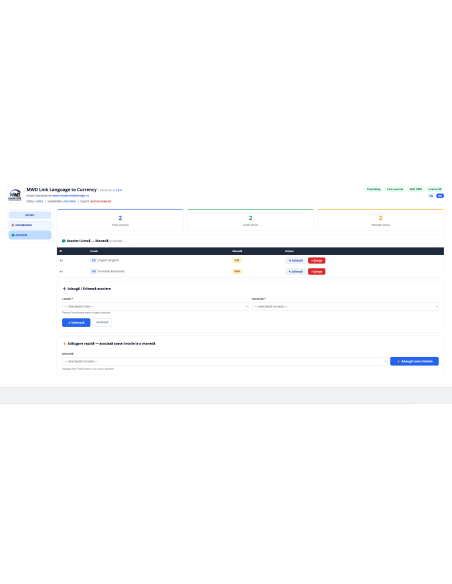Viewport: 452px width, 584px height.
Task: Click the blue Save button
Action: click(x=76, y=323)
